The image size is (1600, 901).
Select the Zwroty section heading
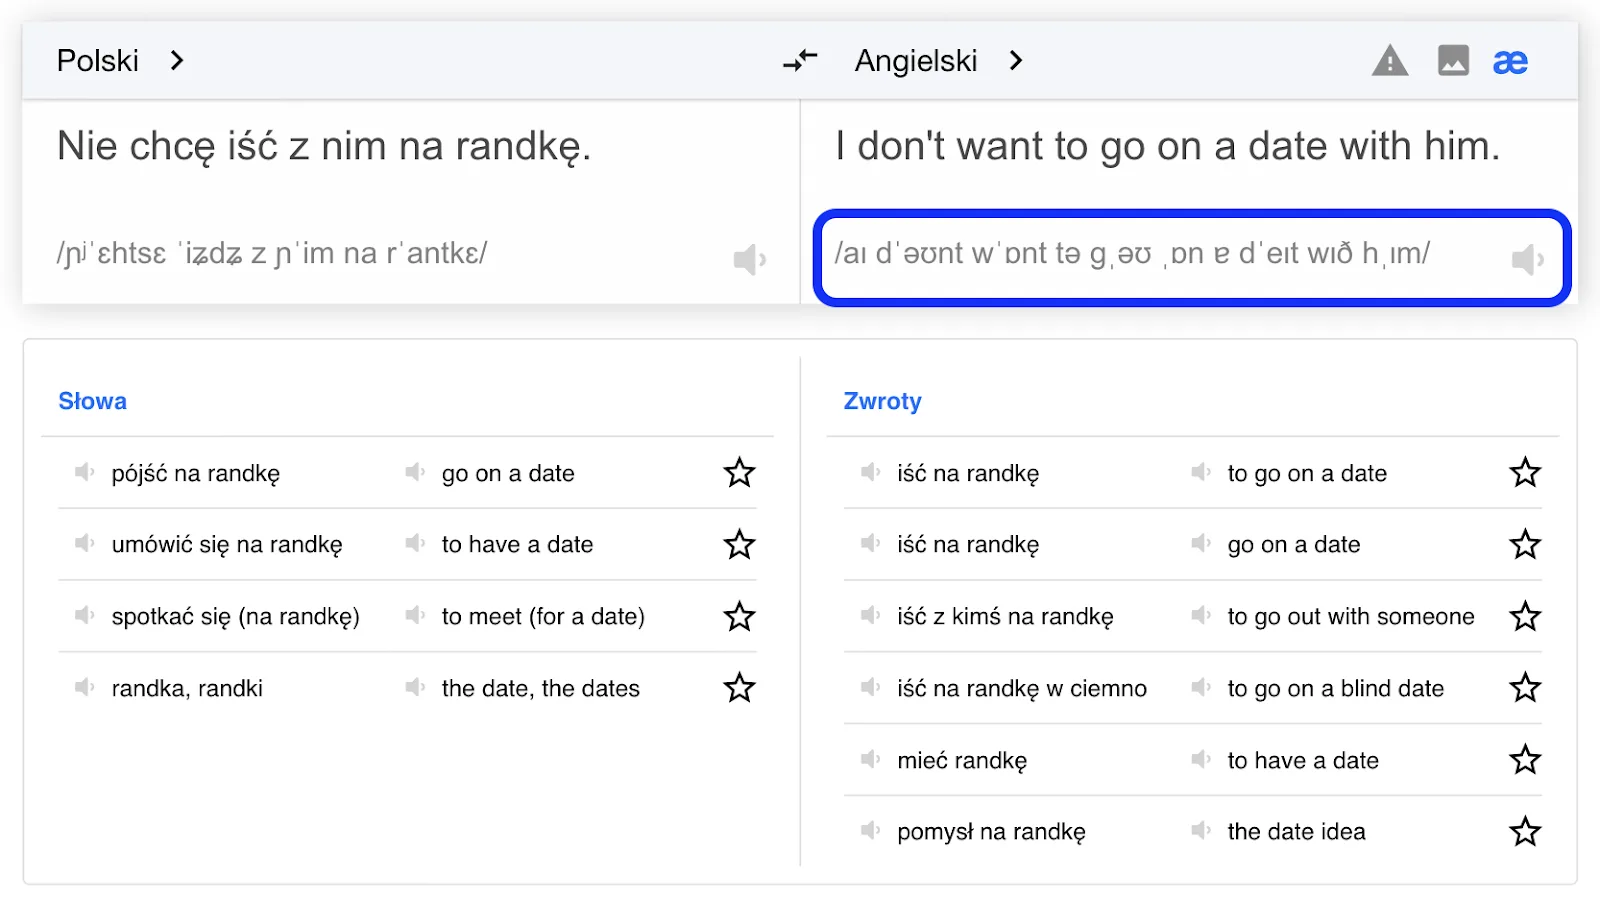883,401
